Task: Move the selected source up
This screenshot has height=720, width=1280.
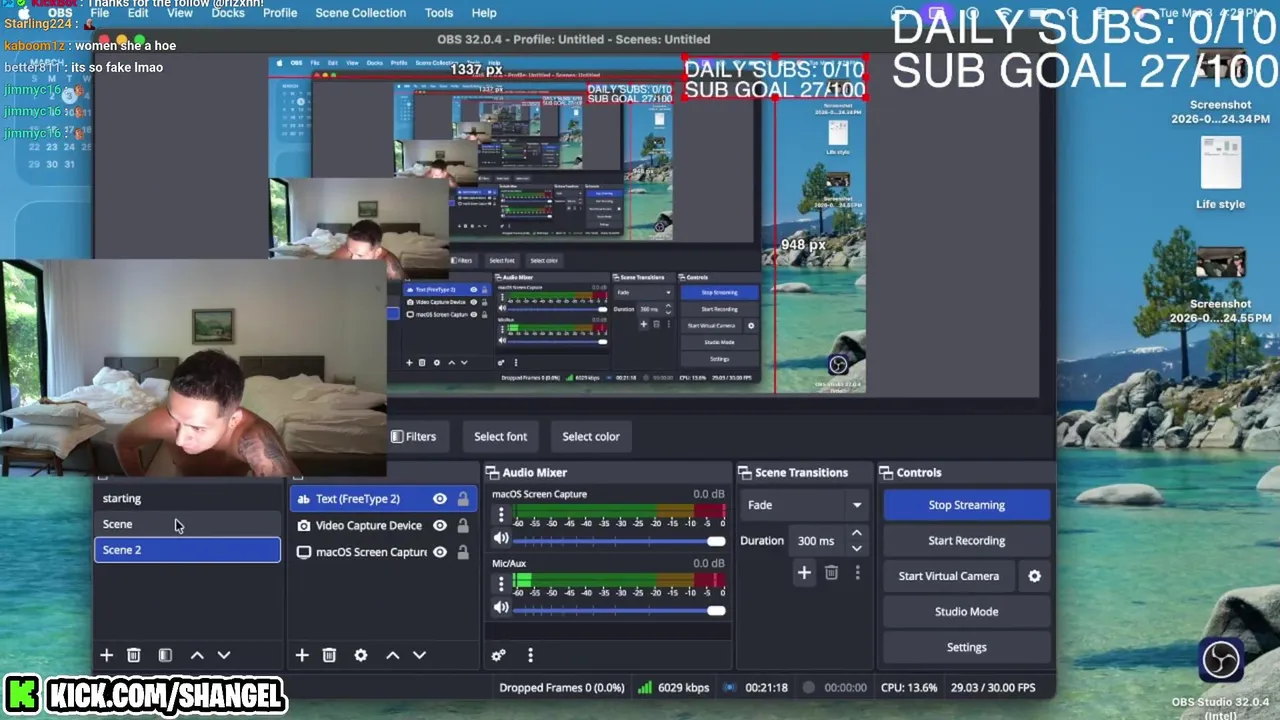Action: coord(393,655)
